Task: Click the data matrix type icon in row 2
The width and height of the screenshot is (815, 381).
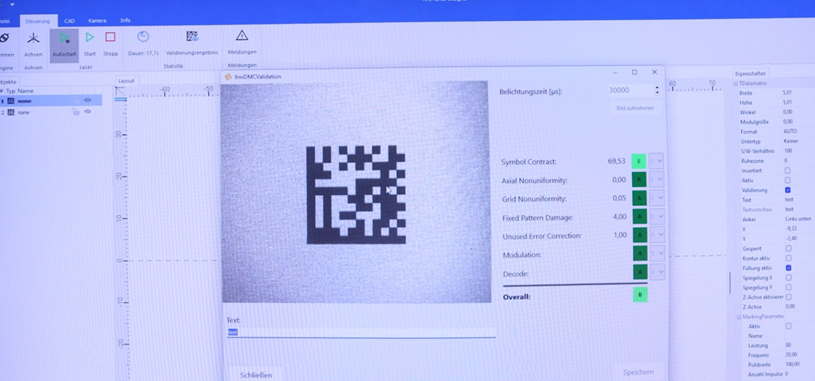Action: 10,112
